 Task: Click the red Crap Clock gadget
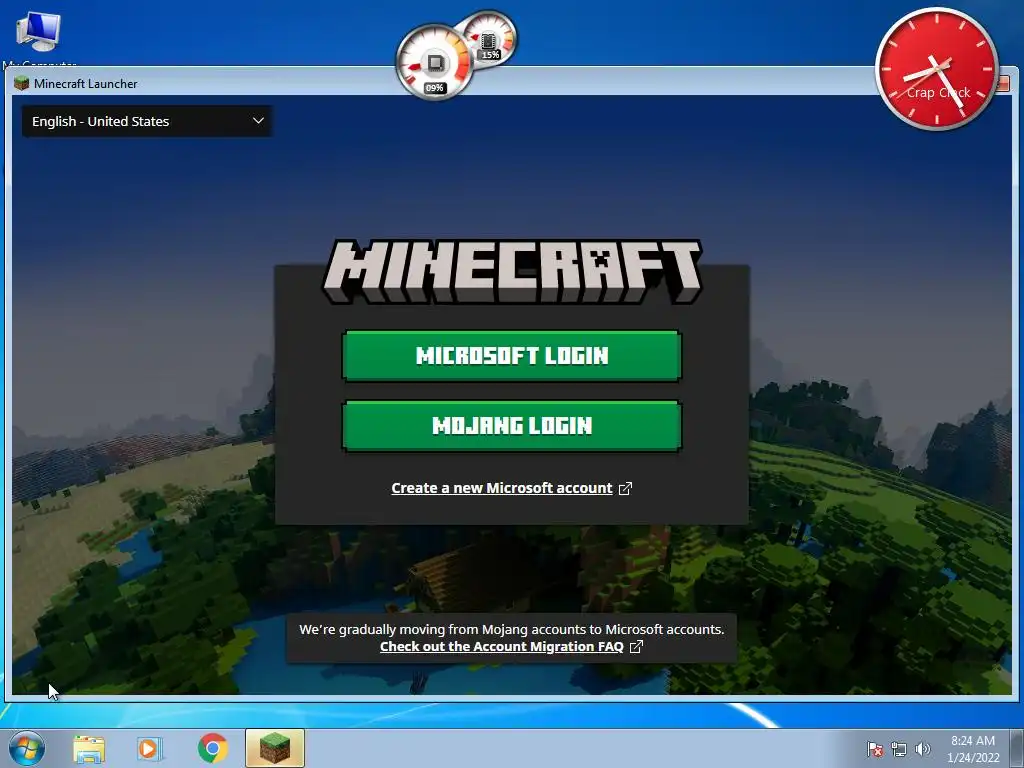(x=936, y=69)
